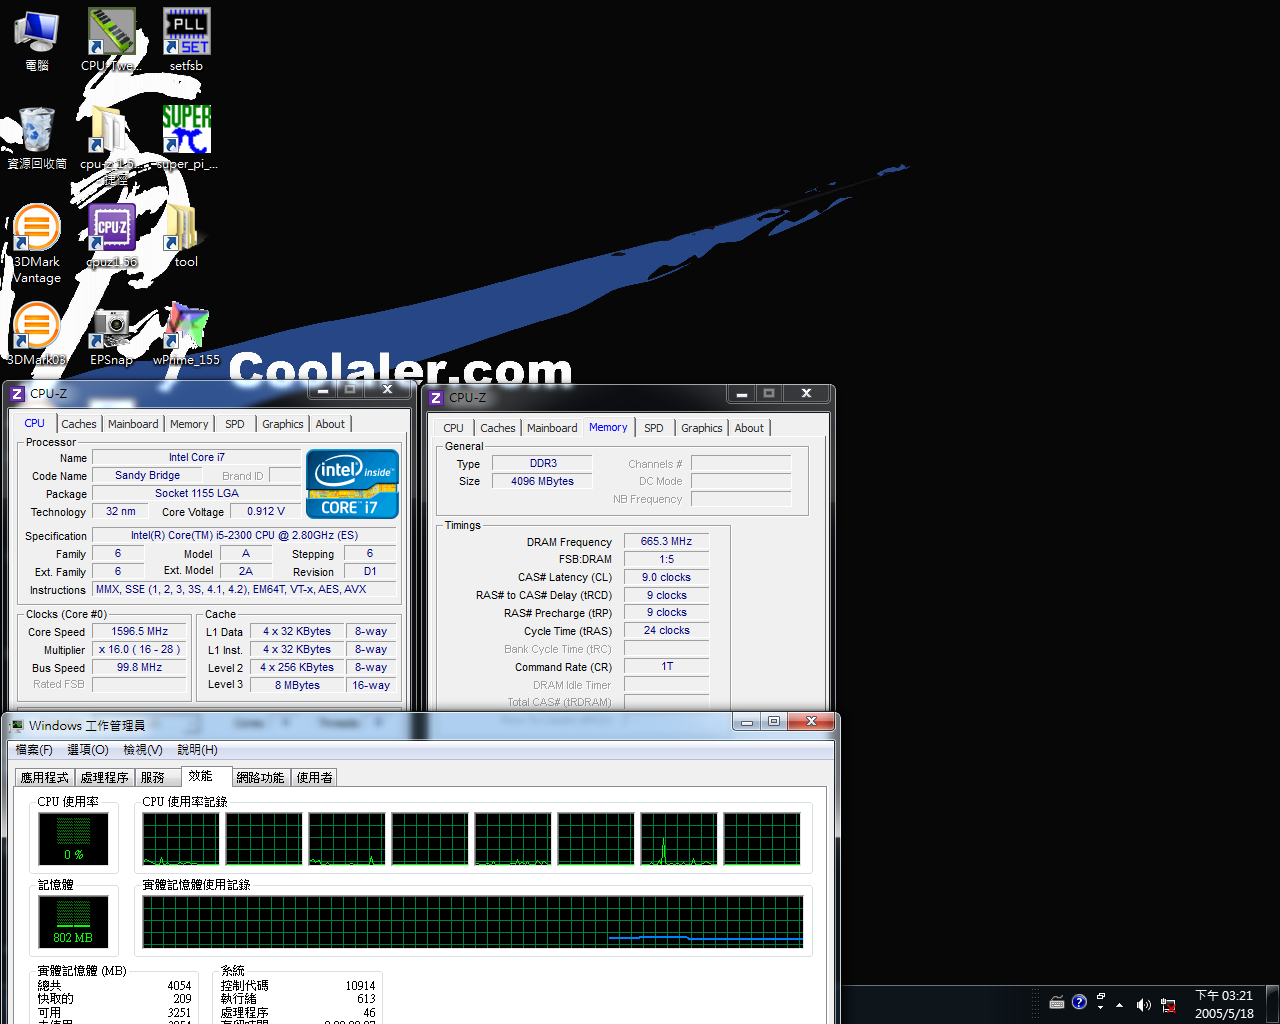Click the Intel Core i7 logo badge
Screen dimensions: 1280x1024
coord(353,483)
